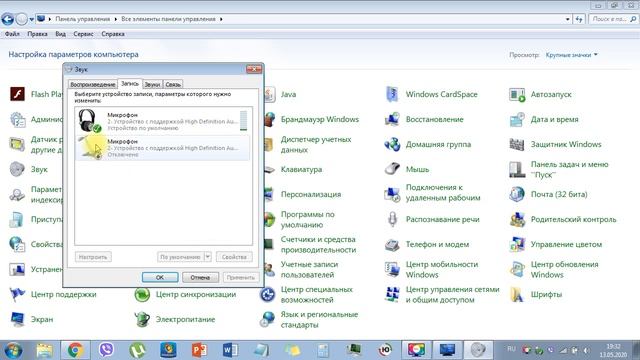Click Отмена in the Звук dialog

200,277
